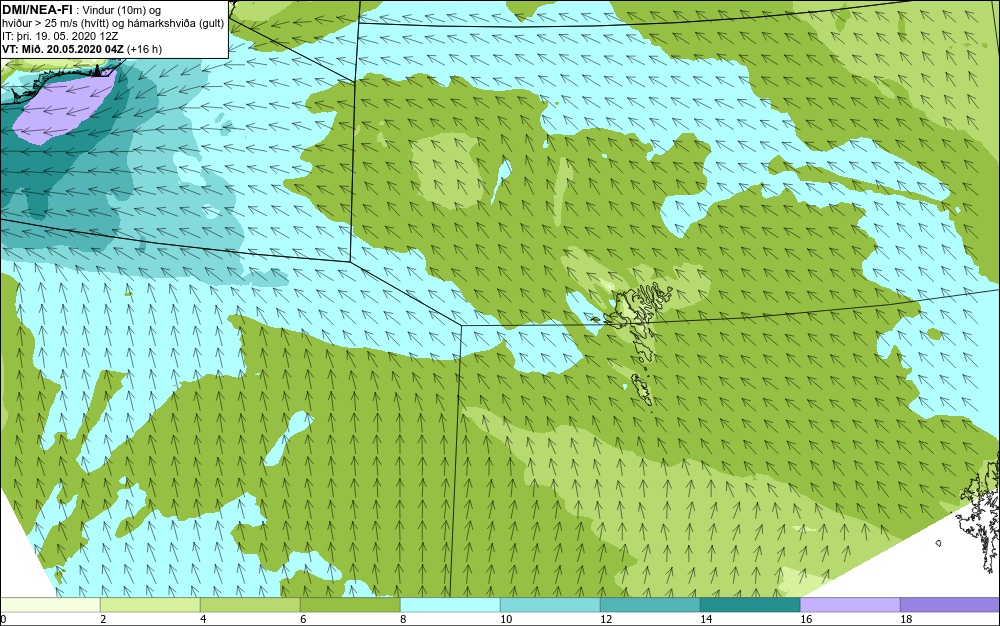Click the 6–8 m/s olive green legend swatch
Image resolution: width=1000 pixels, height=626 pixels.
[350, 605]
